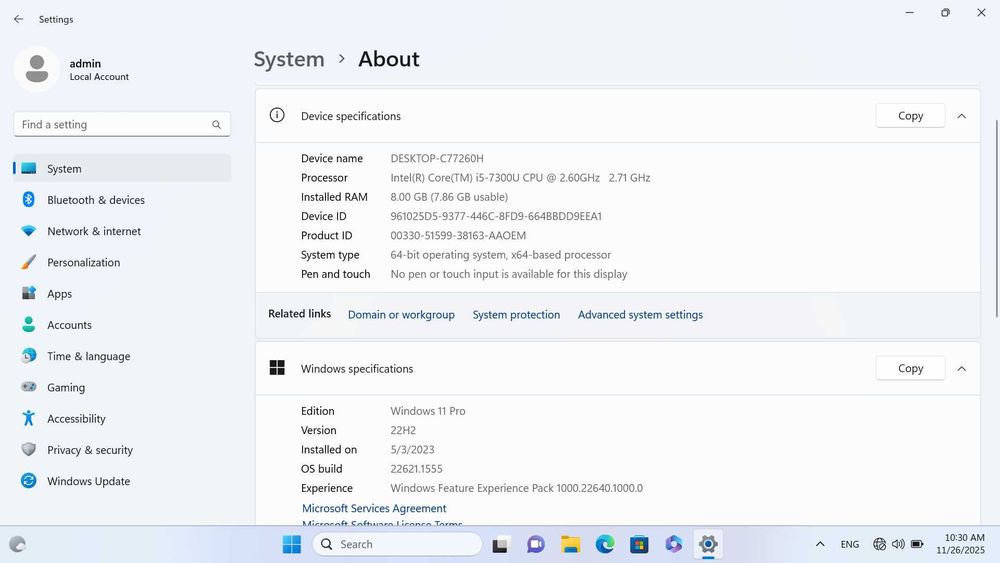Open Bluetooth & devices settings
This screenshot has height=563, width=1000.
tap(122, 200)
